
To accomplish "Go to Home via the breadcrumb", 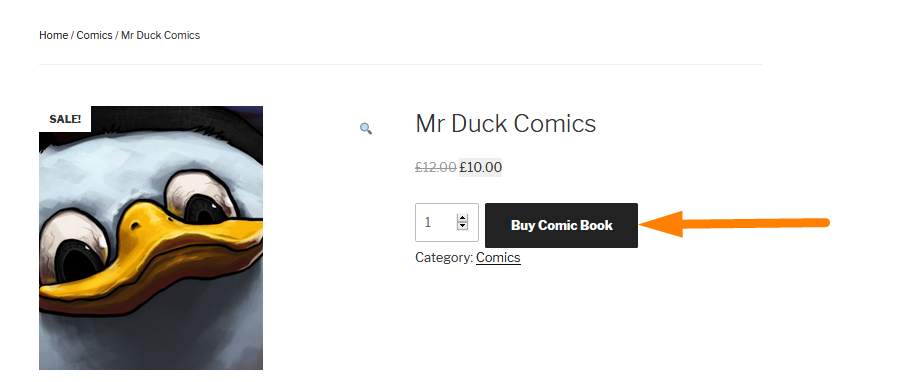I will (53, 35).
